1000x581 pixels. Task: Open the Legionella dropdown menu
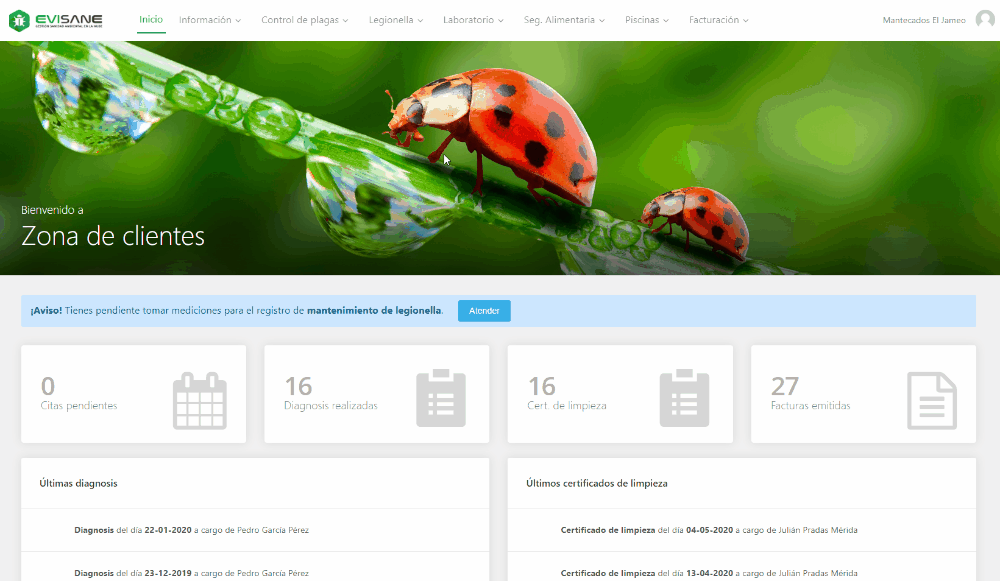coord(395,20)
